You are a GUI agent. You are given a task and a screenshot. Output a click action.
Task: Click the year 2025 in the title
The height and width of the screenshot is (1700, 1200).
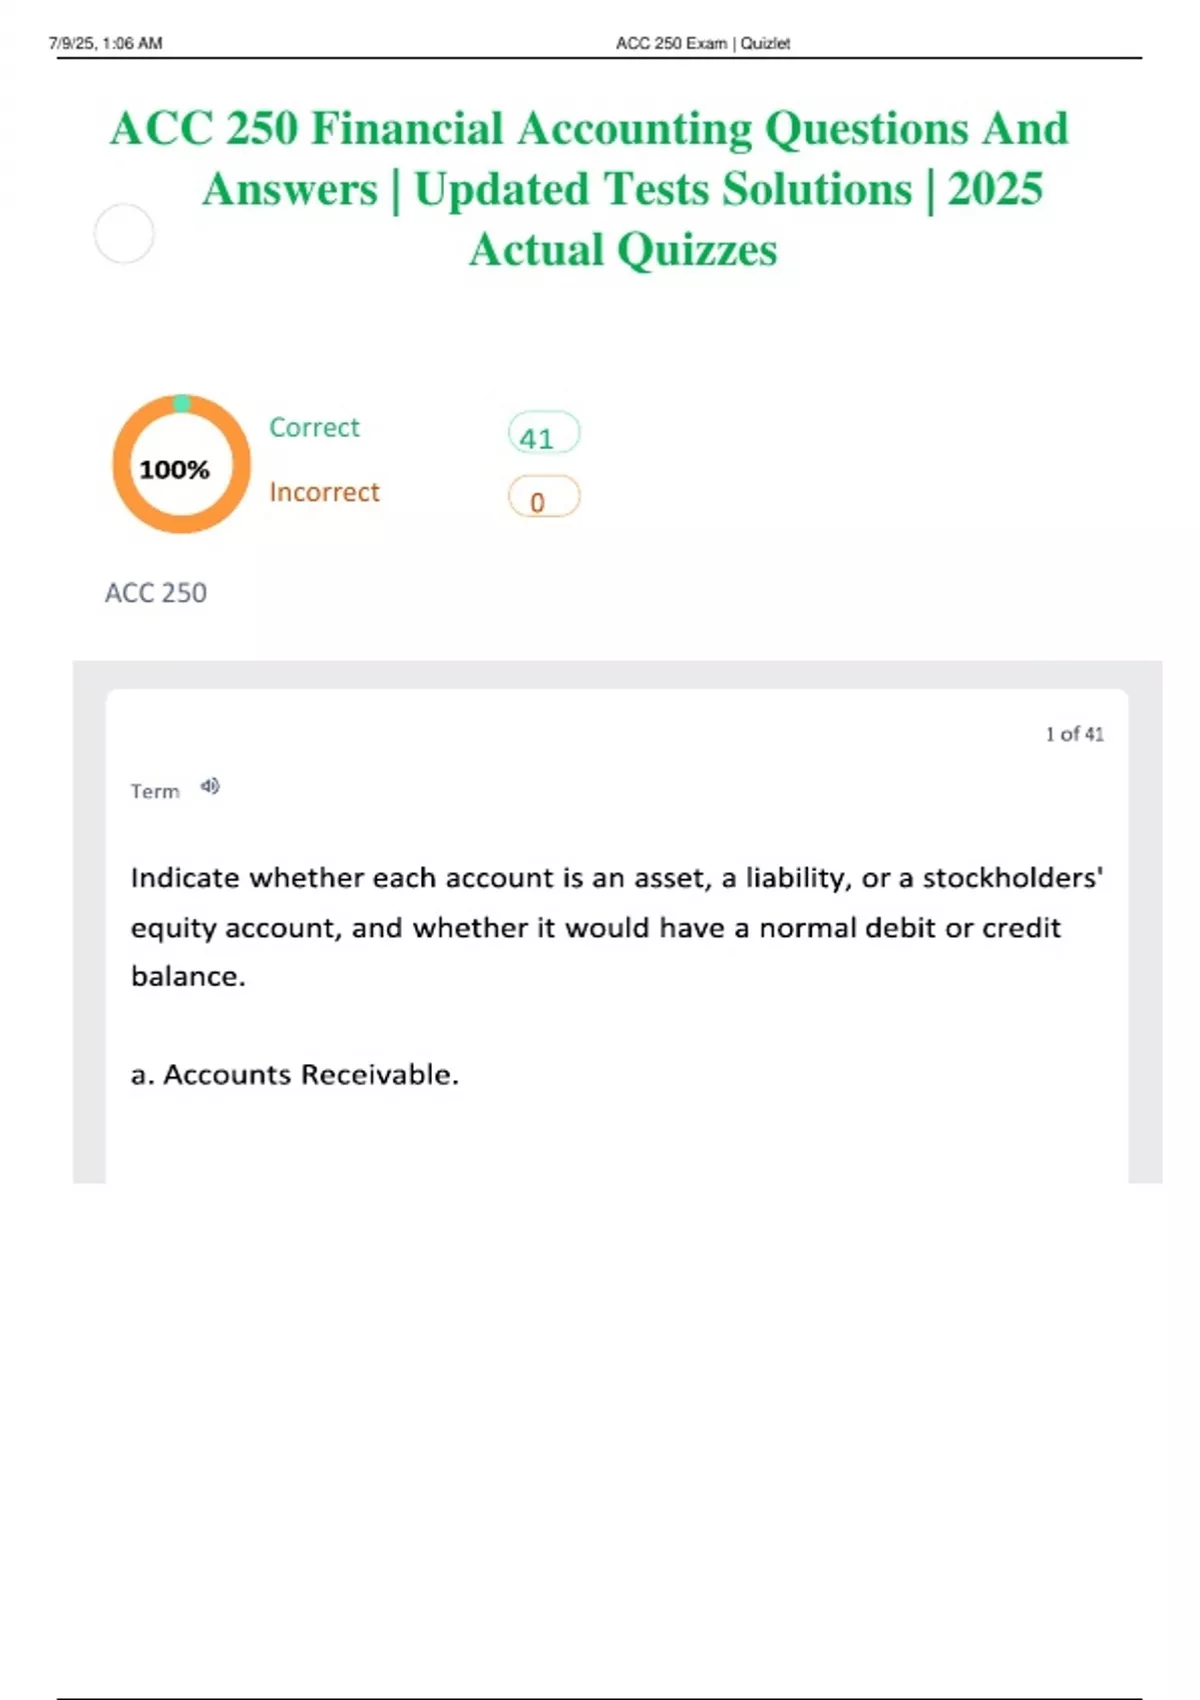coord(995,189)
